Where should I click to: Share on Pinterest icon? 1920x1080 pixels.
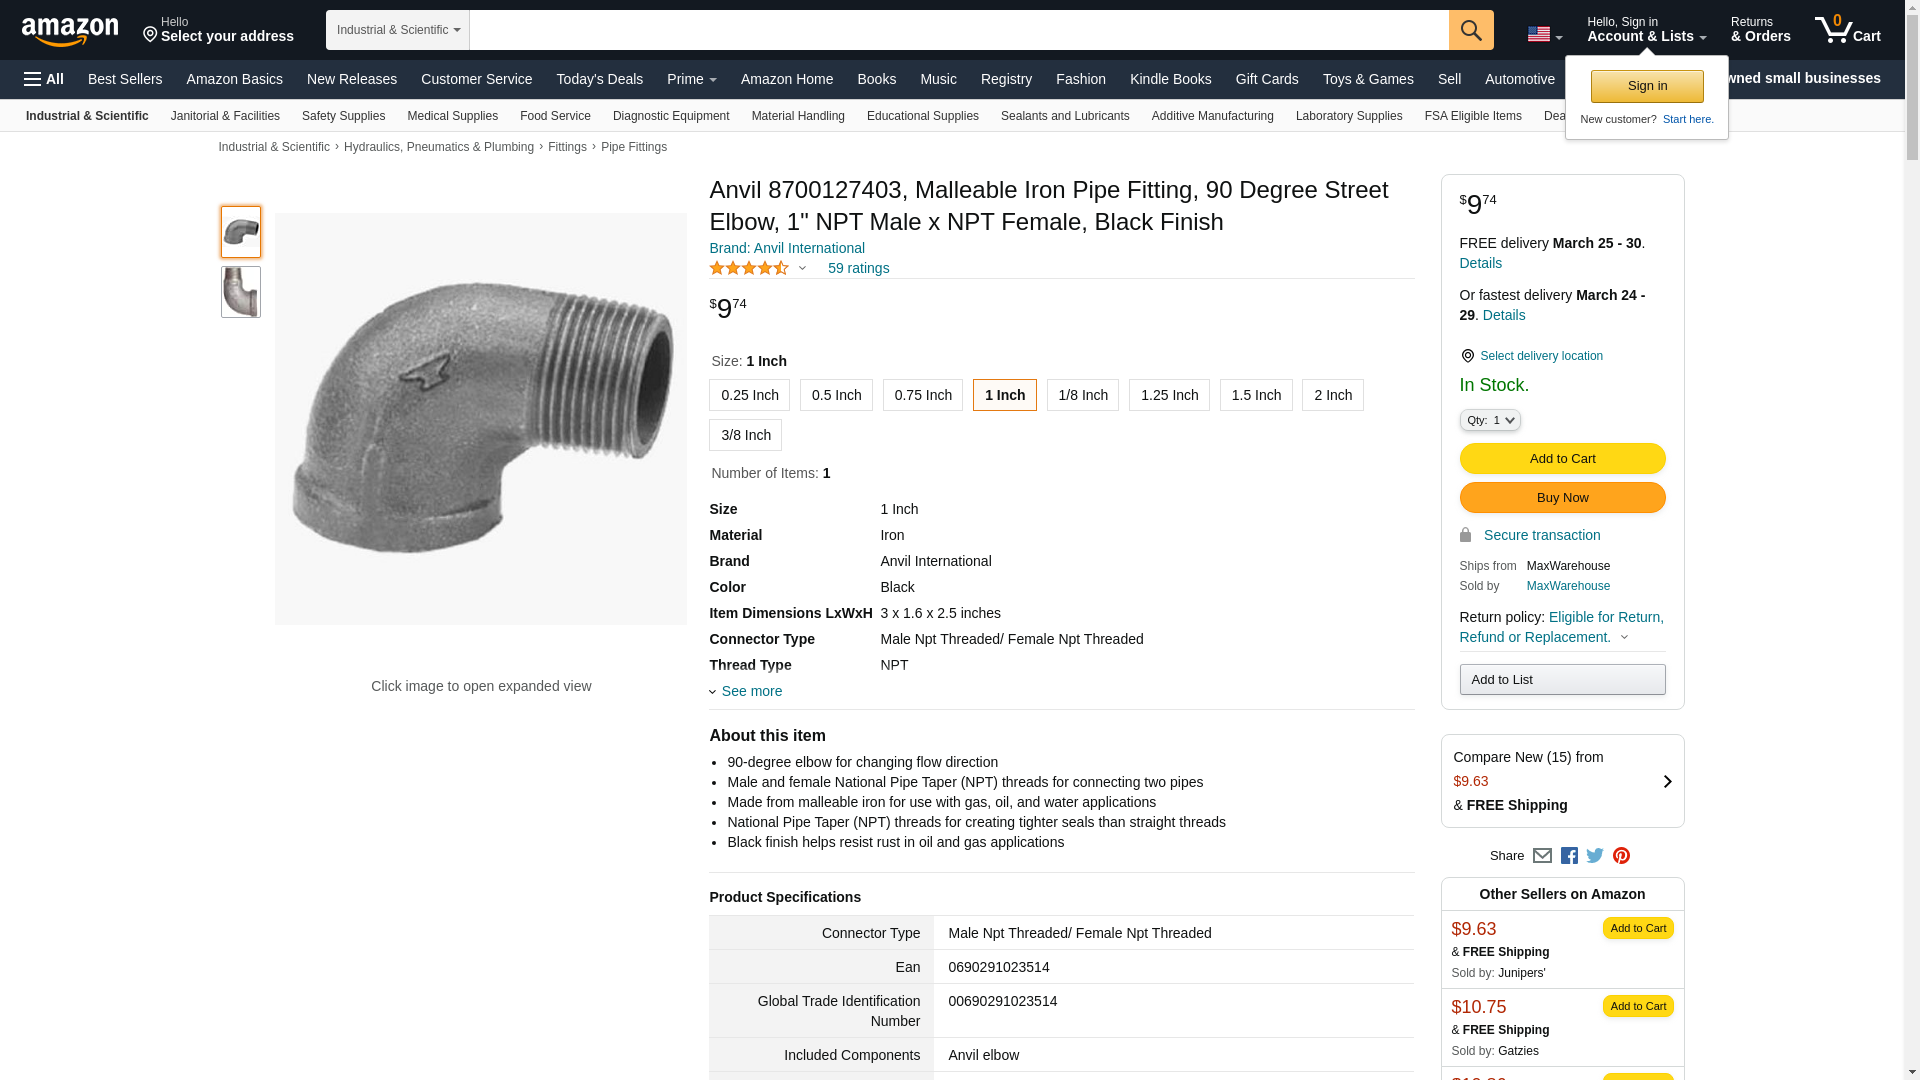[1621, 856]
